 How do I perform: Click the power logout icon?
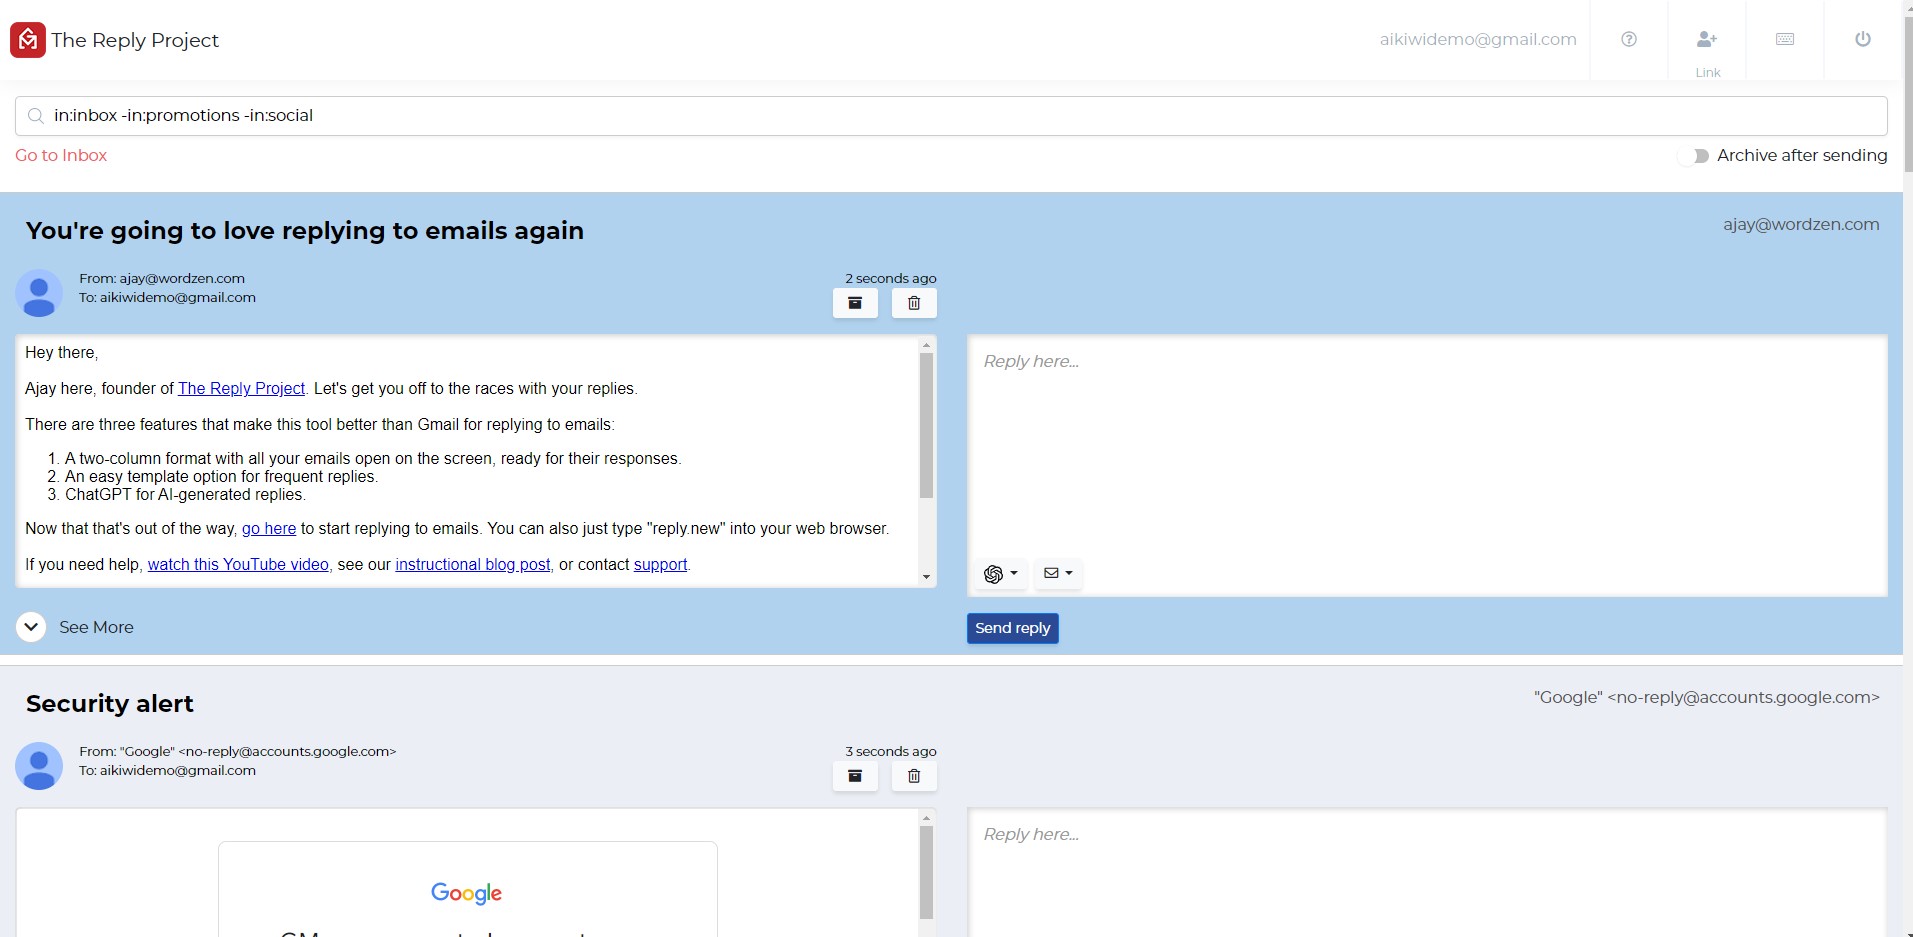click(x=1863, y=39)
